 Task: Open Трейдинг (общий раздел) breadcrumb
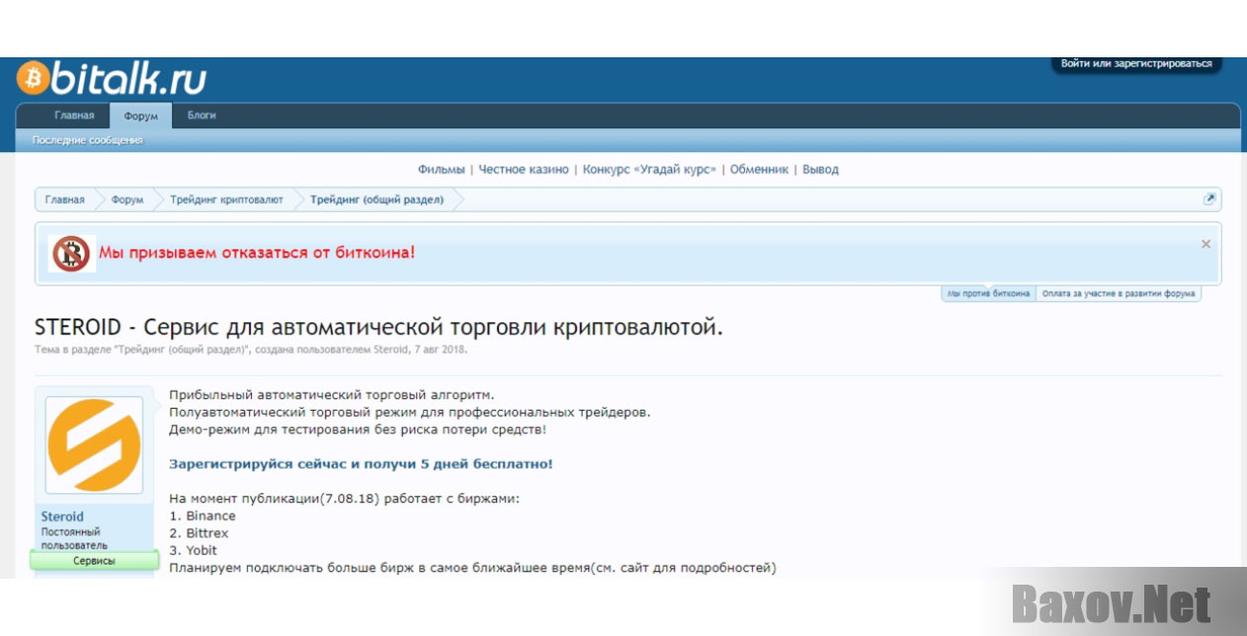376,200
